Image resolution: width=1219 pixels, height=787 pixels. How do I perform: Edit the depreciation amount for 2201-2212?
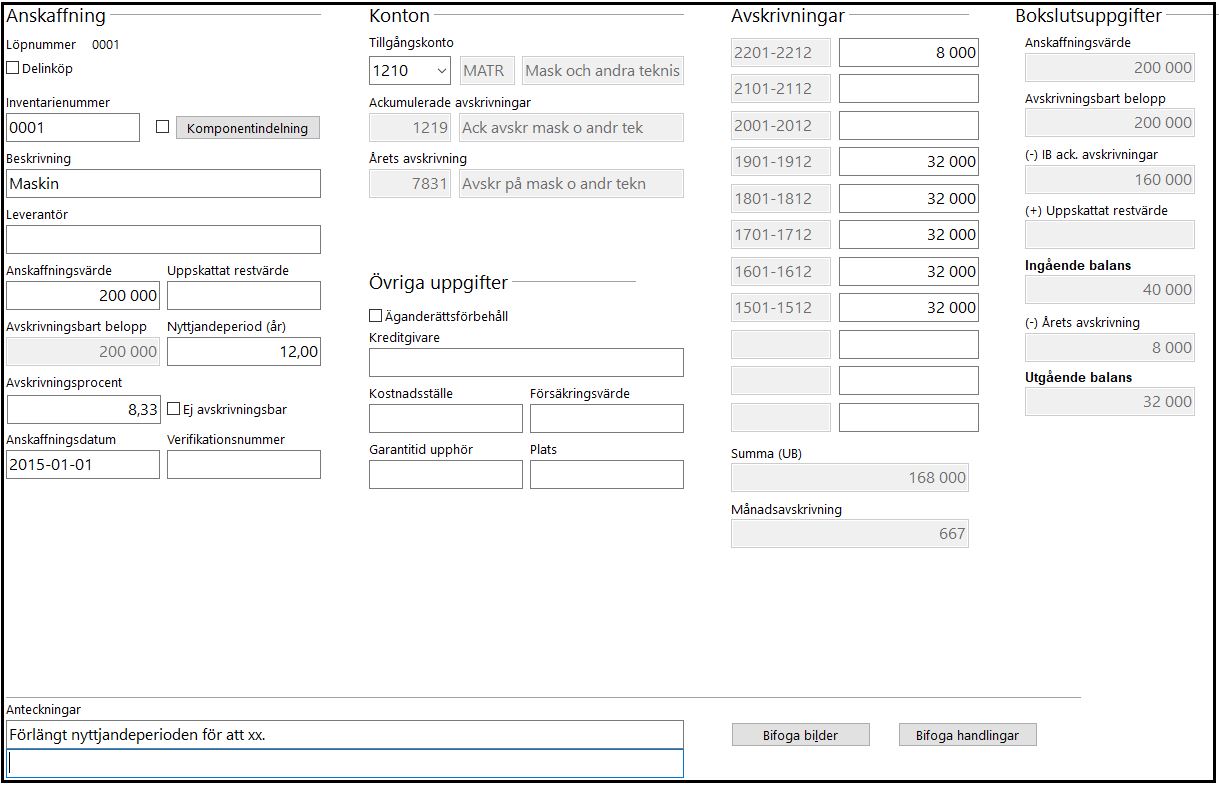pyautogui.click(x=909, y=53)
